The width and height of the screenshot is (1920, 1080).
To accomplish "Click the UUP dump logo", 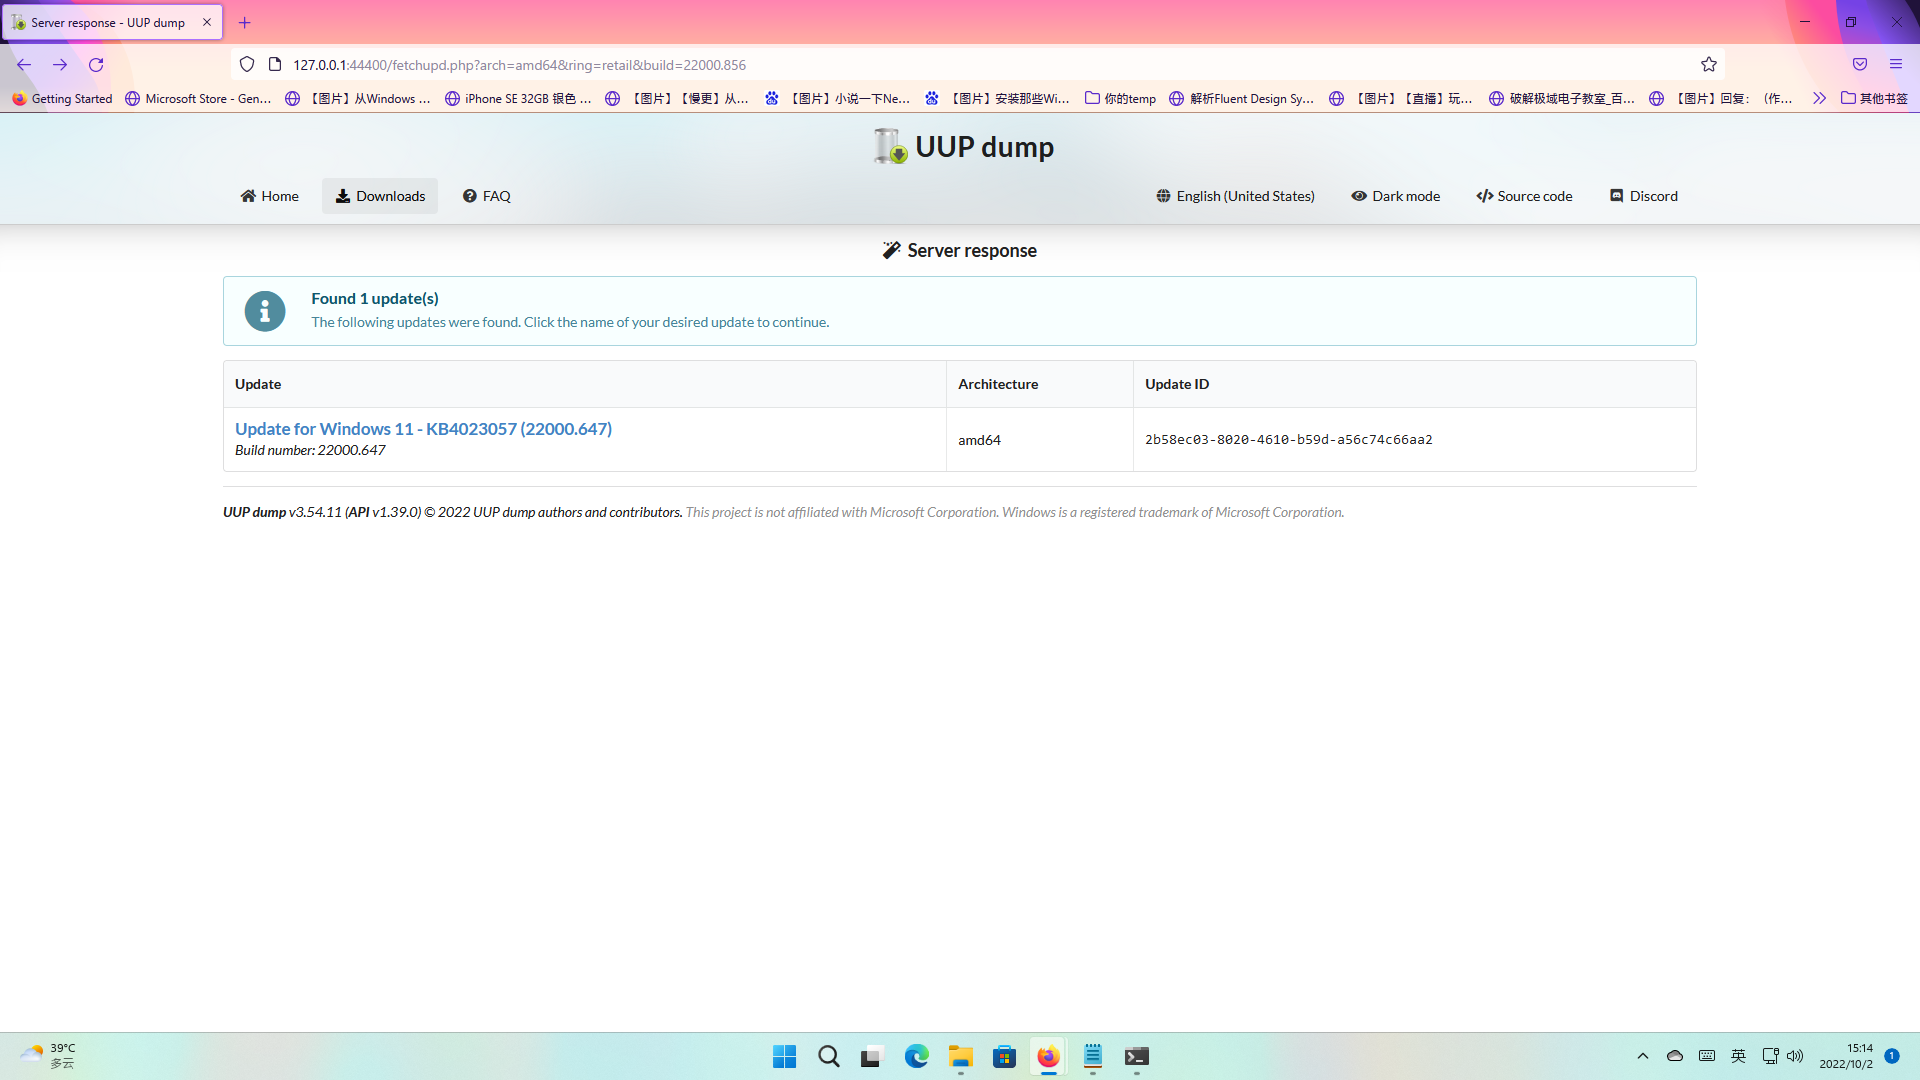I will (x=962, y=146).
